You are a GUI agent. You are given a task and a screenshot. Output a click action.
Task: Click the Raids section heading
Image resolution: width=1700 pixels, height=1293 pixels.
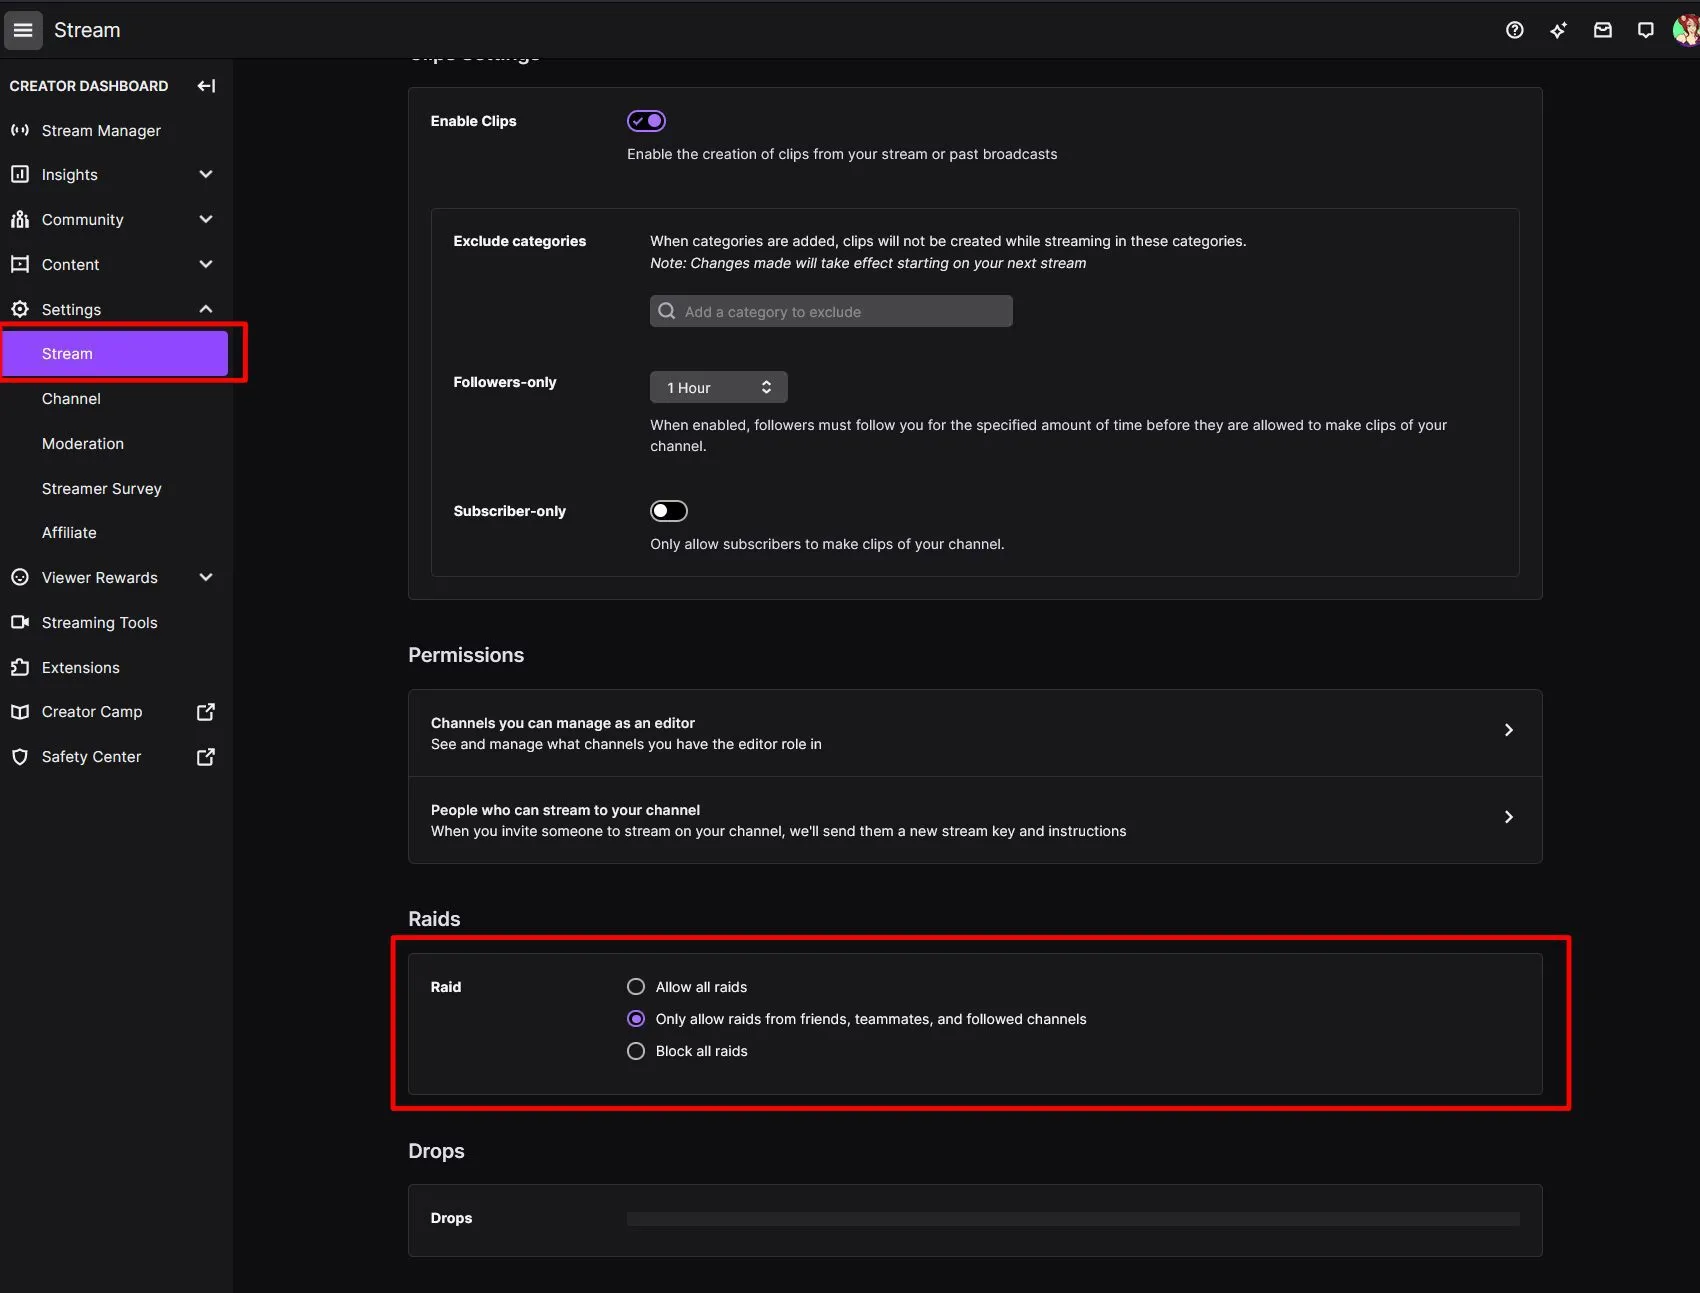[x=434, y=919]
